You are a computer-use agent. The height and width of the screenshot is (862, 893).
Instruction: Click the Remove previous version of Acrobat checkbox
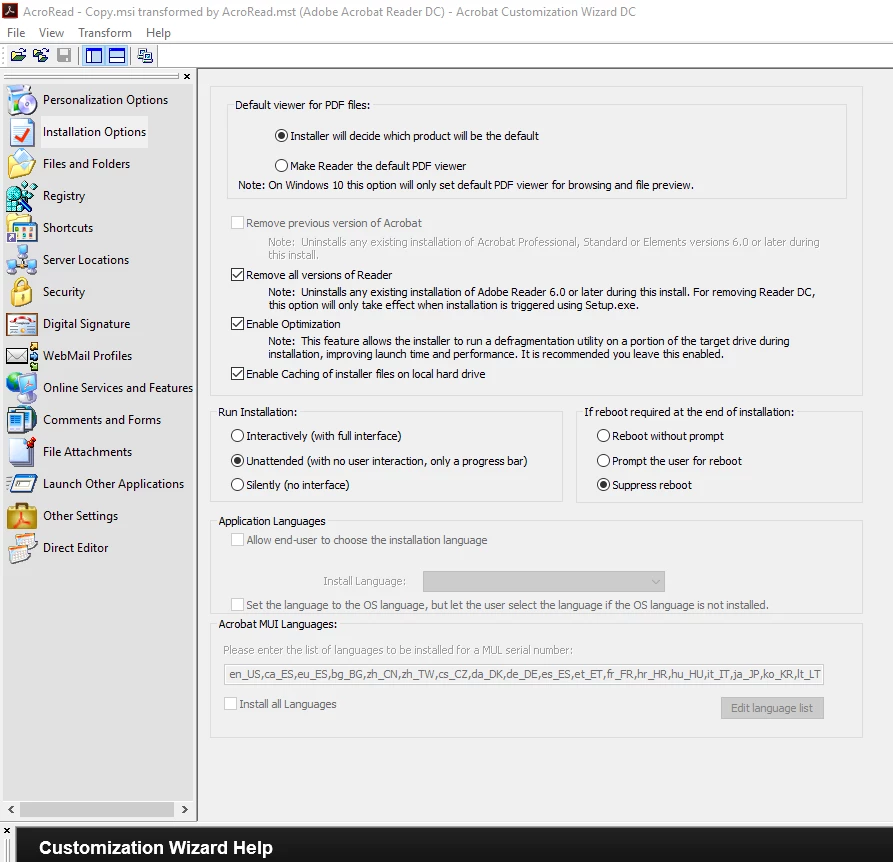[x=237, y=223]
